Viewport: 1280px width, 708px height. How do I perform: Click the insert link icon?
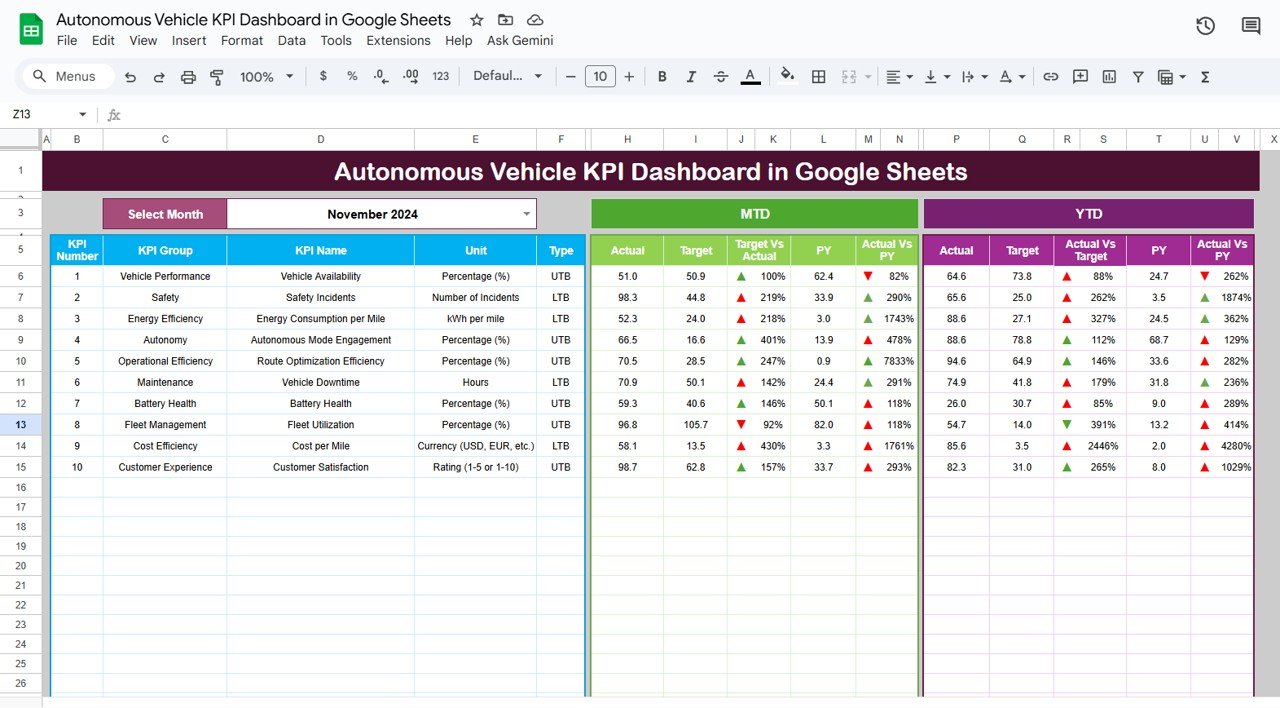pyautogui.click(x=1052, y=76)
